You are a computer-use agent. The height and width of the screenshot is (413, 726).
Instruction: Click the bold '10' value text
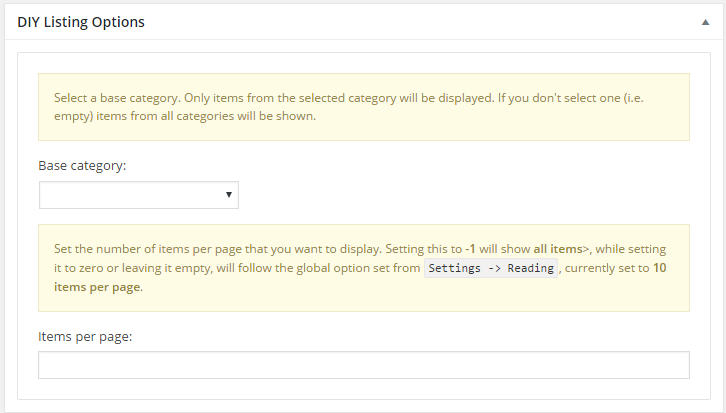660,268
